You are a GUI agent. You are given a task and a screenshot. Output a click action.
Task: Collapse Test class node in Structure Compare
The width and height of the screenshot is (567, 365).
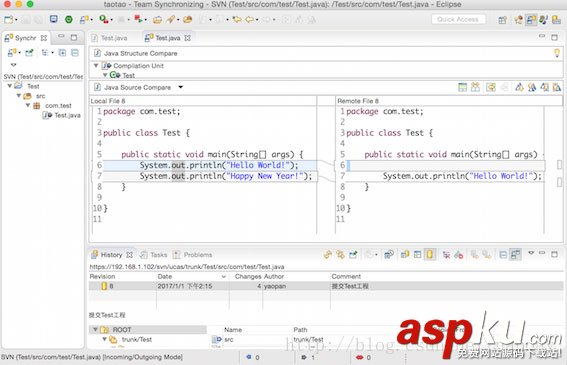tap(105, 75)
